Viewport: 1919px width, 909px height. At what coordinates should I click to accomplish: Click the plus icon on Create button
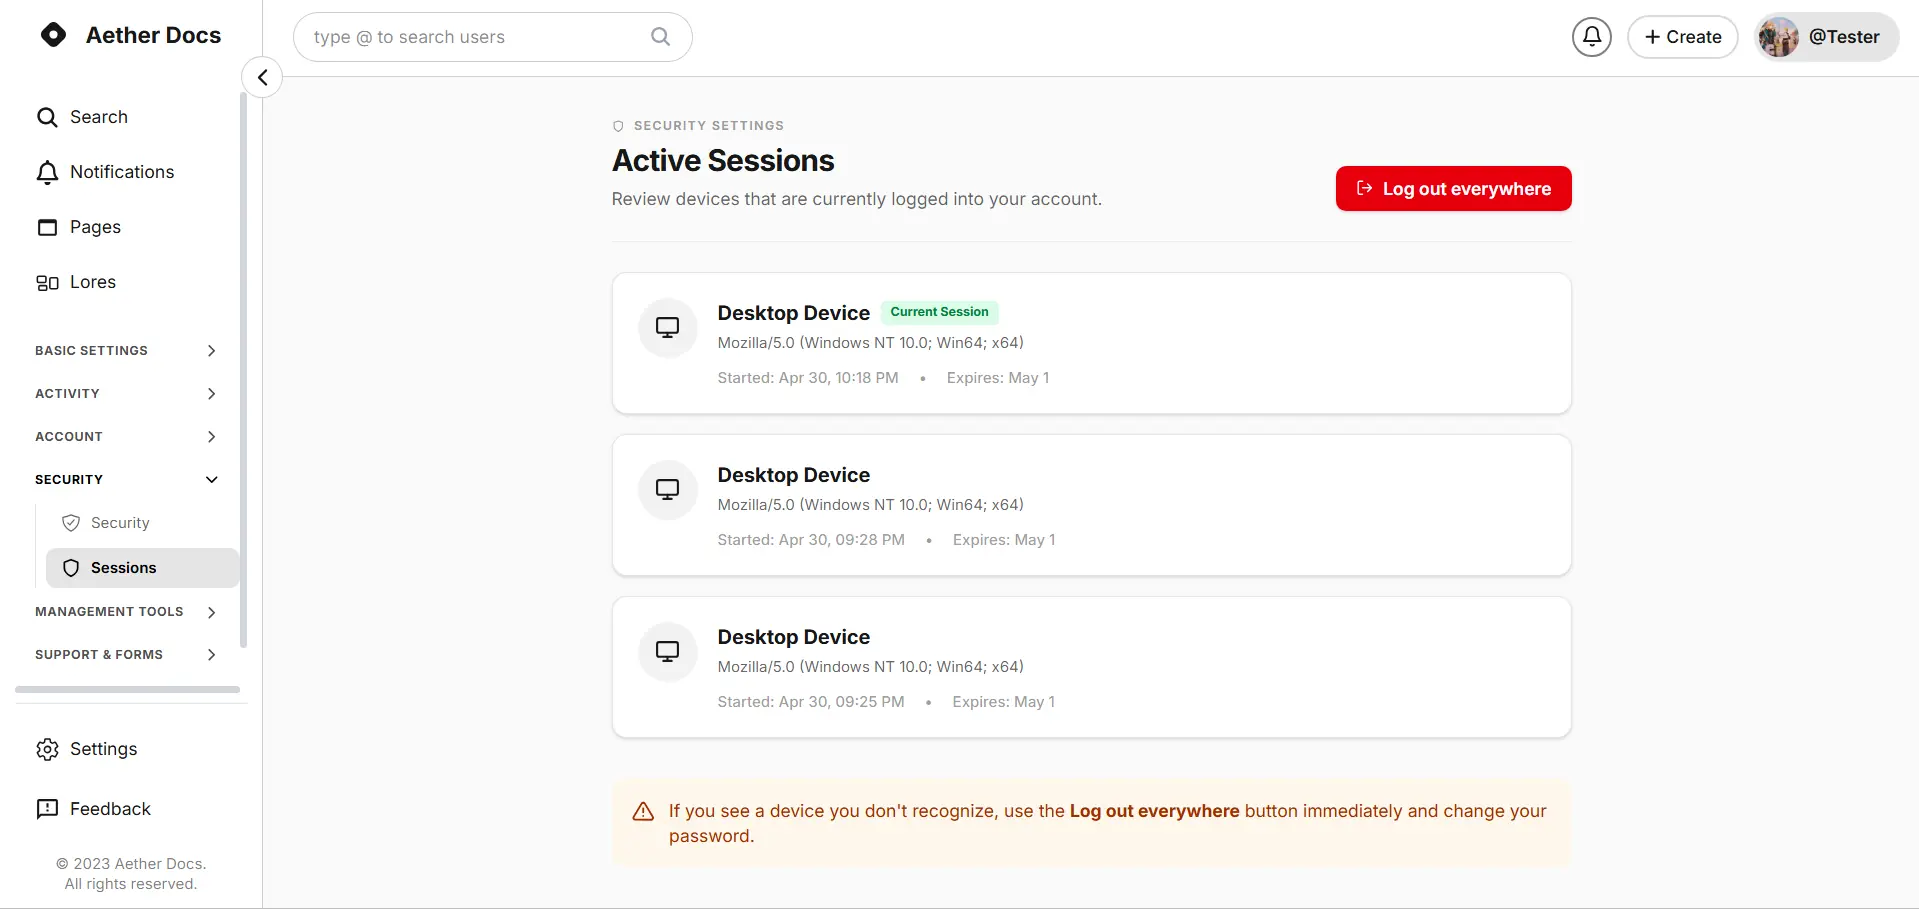pyautogui.click(x=1652, y=37)
